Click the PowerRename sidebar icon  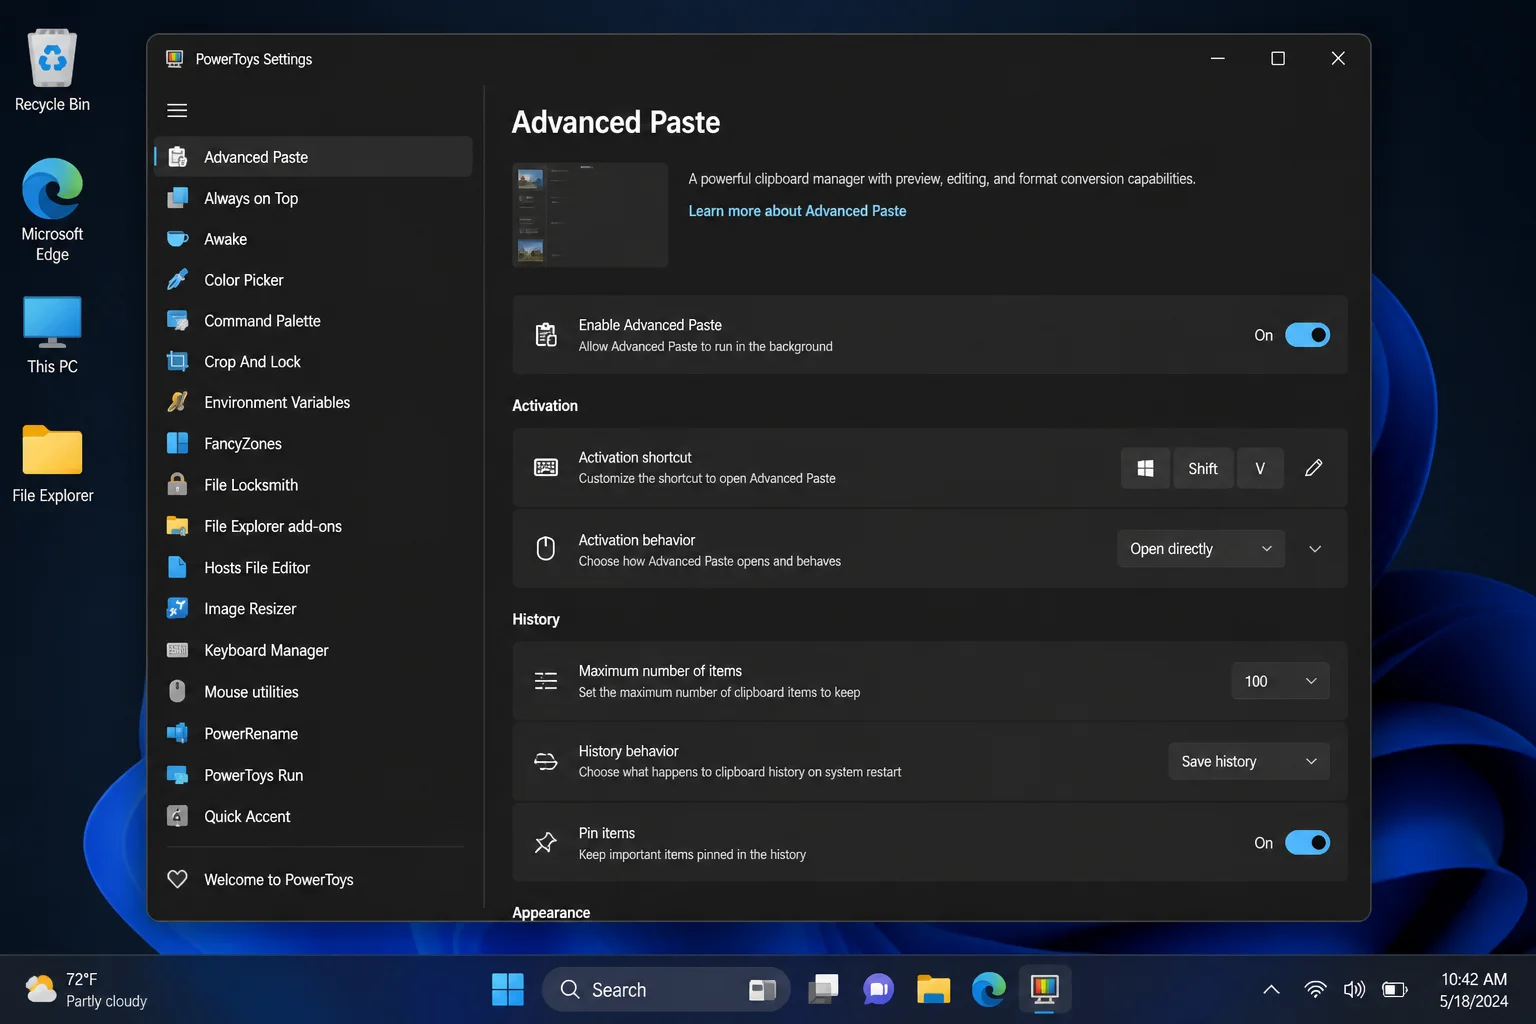(178, 733)
